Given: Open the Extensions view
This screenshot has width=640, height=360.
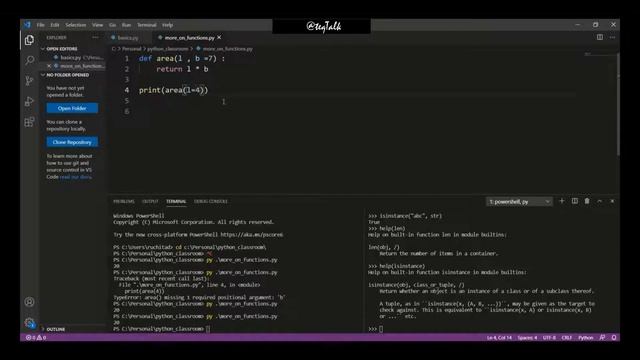Looking at the screenshot, I should [x=29, y=122].
